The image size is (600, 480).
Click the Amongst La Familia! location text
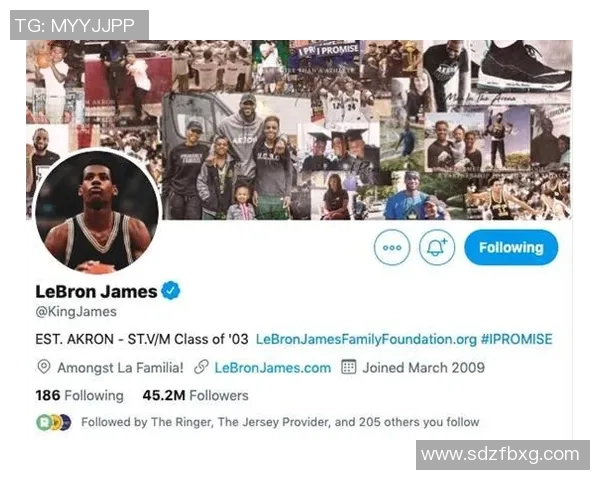[x=120, y=368]
